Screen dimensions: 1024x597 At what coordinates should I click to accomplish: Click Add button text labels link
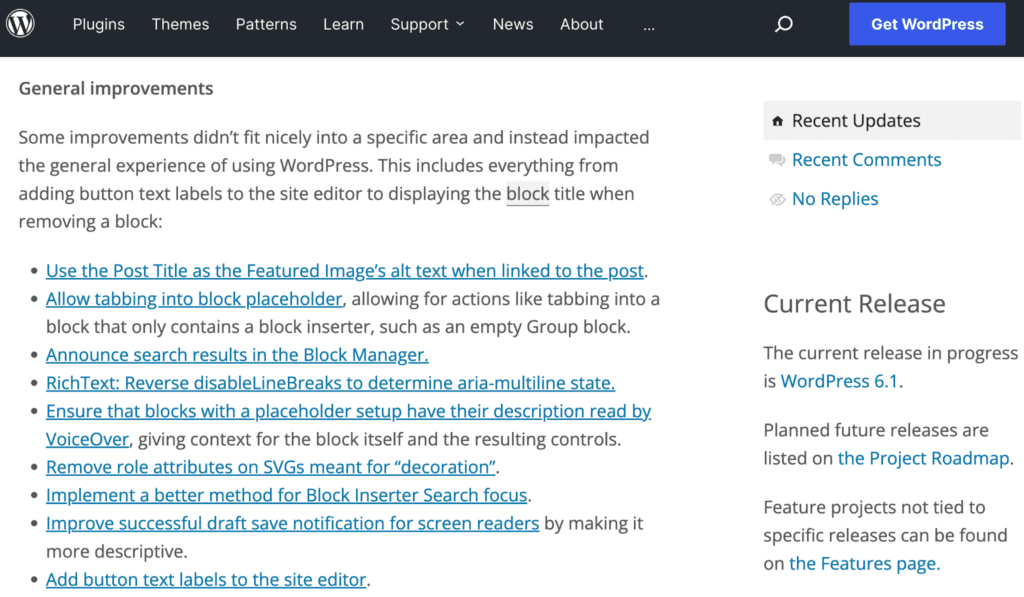tap(207, 579)
